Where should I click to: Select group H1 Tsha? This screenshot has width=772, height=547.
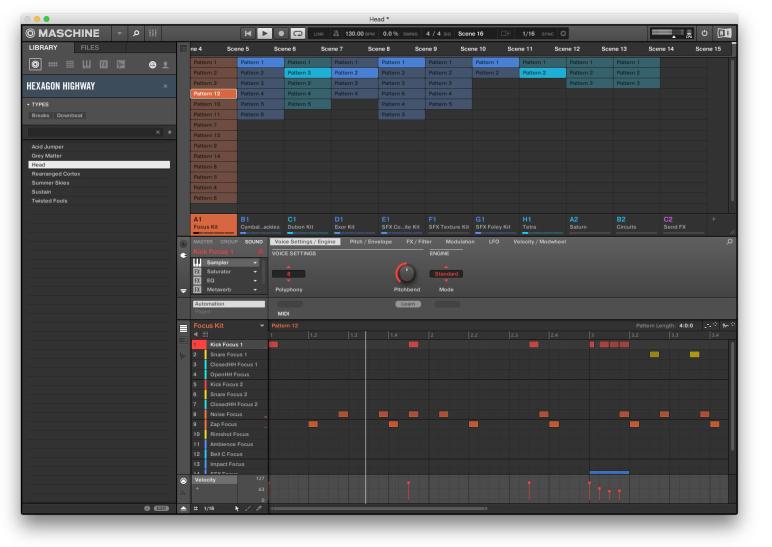point(542,224)
